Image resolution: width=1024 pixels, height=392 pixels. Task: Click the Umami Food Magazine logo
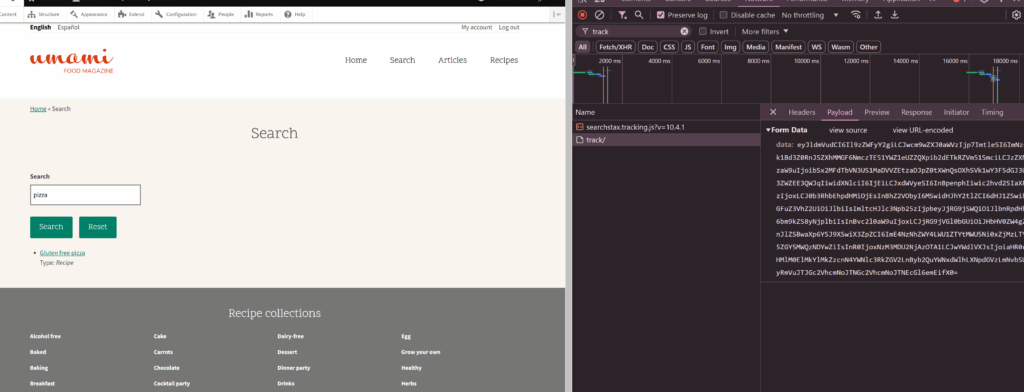pos(72,61)
